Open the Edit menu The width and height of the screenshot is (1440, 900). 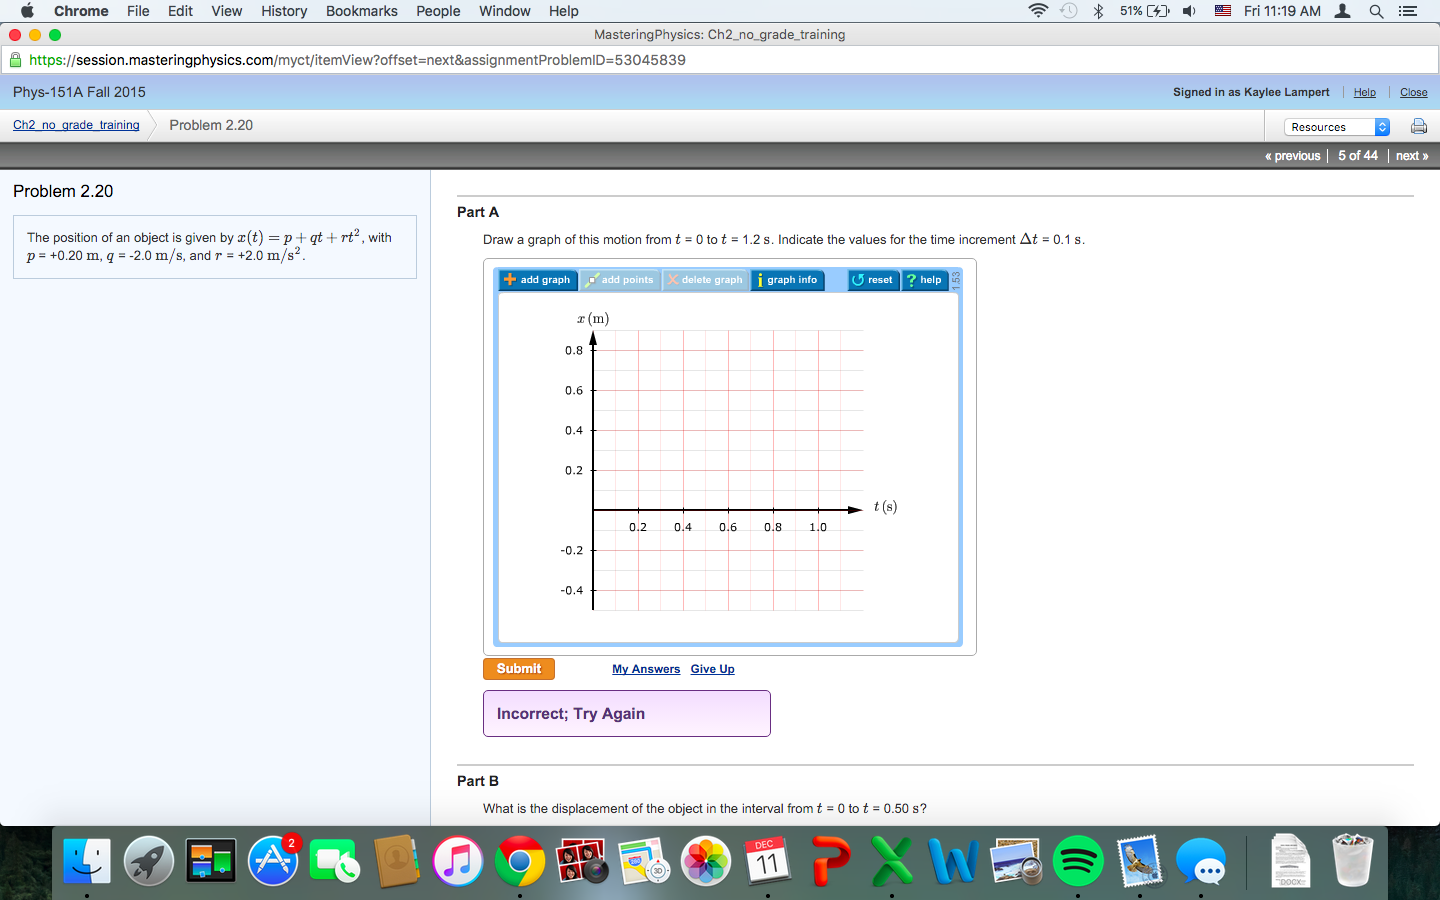[x=181, y=11]
